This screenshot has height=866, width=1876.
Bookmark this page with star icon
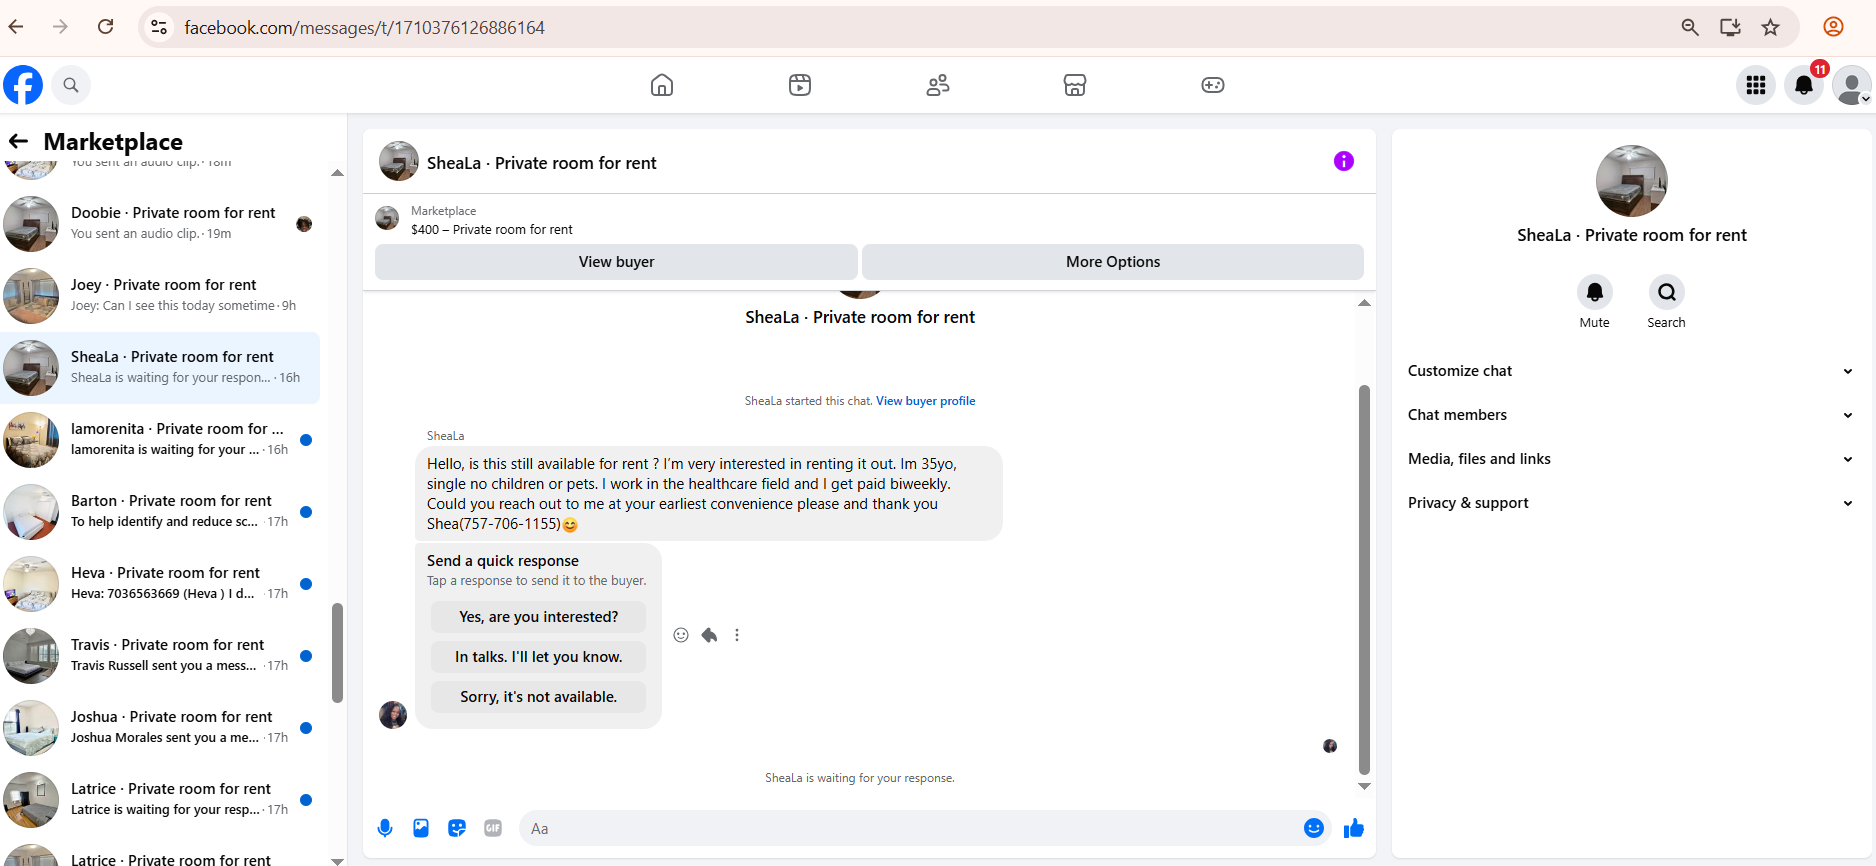click(x=1771, y=27)
